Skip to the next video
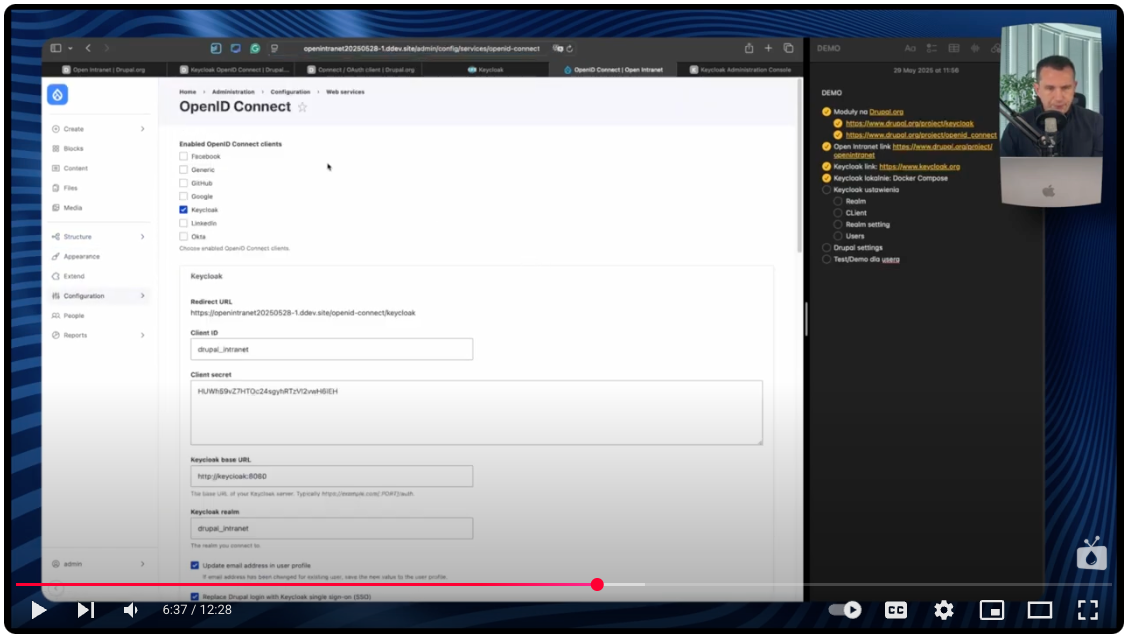1129x639 pixels. [86, 610]
